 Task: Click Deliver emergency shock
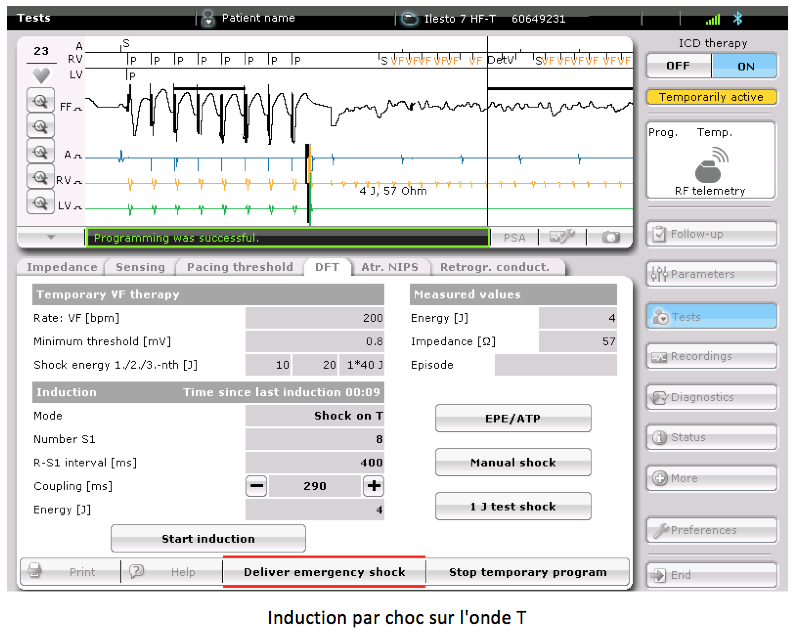(x=324, y=572)
